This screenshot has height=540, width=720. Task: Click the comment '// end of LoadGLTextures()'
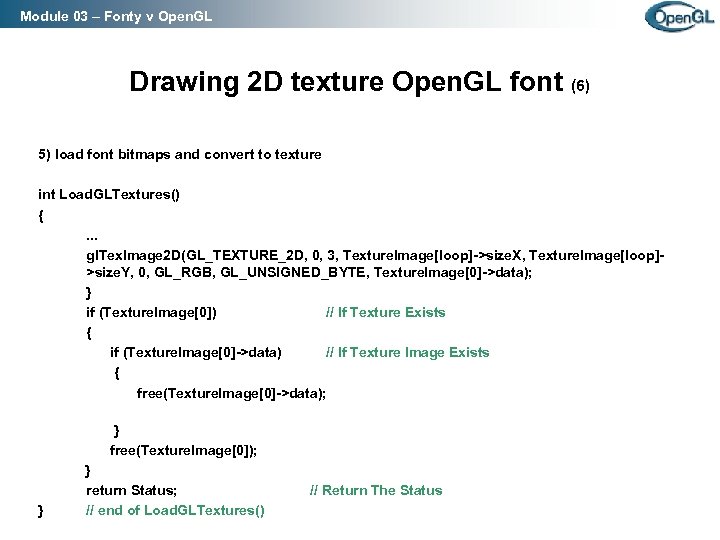coord(175,511)
